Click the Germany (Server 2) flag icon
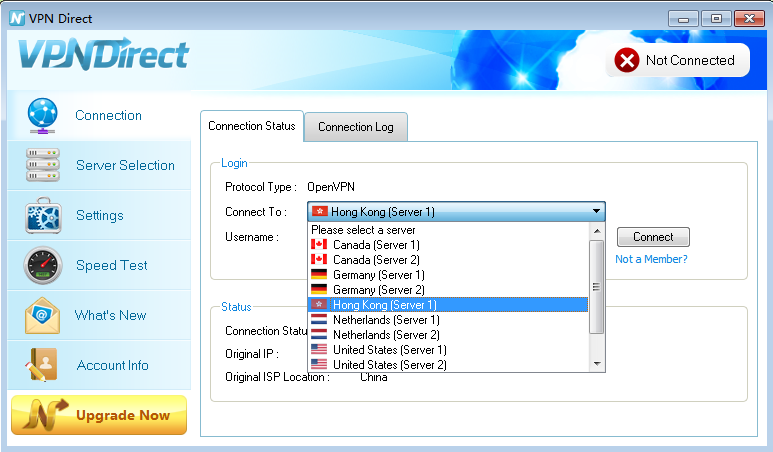773x452 pixels. point(319,289)
